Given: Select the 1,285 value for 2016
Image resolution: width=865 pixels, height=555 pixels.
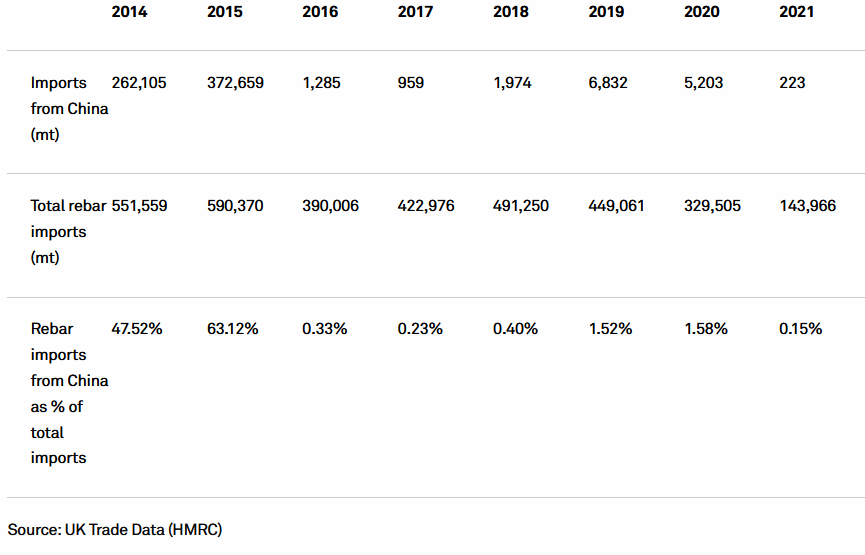Looking at the screenshot, I should click(x=321, y=83).
